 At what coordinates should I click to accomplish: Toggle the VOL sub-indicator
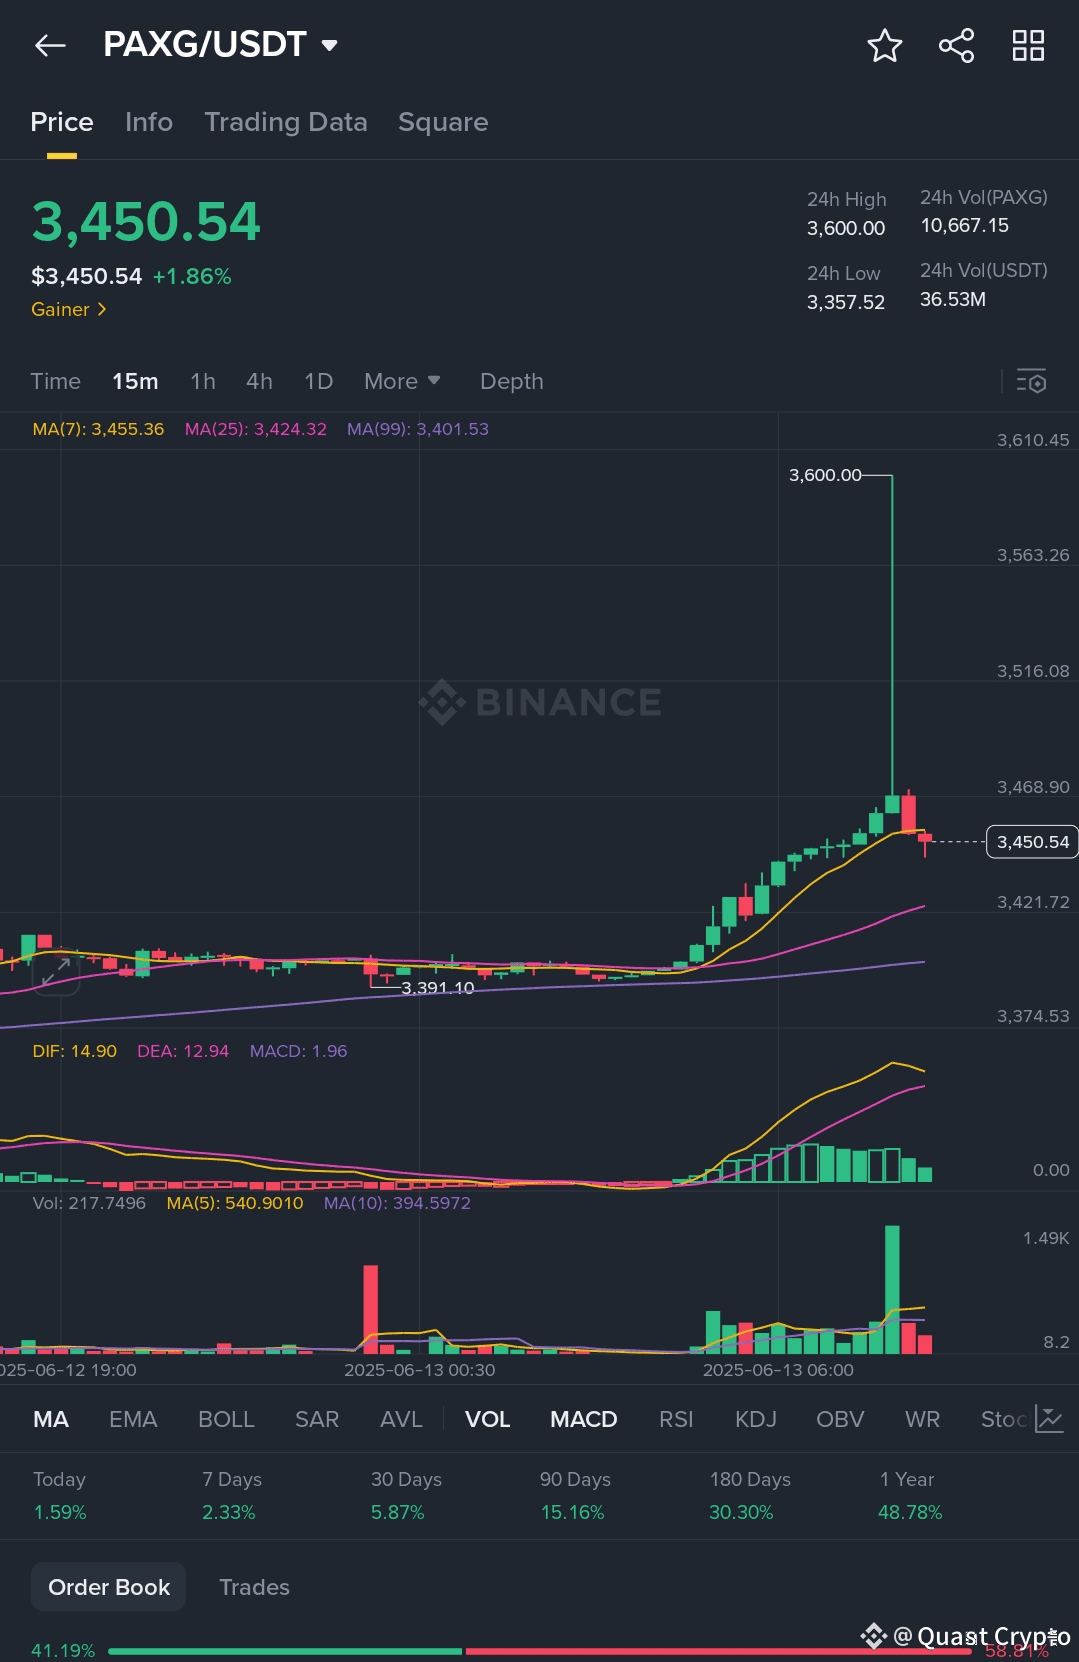[488, 1419]
